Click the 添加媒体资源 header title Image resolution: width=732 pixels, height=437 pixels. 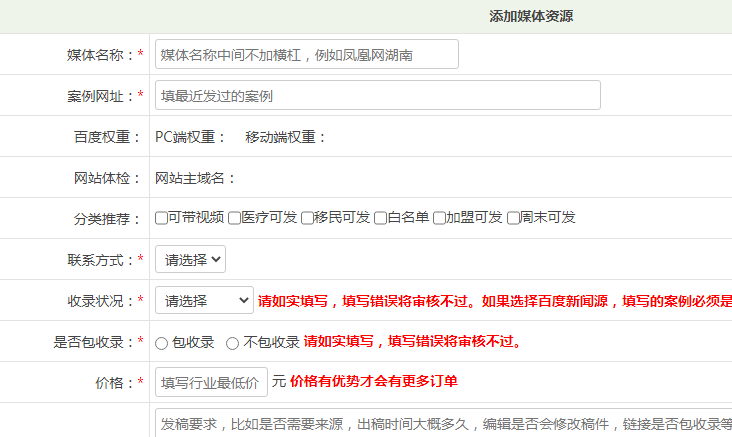pyautogui.click(x=531, y=16)
